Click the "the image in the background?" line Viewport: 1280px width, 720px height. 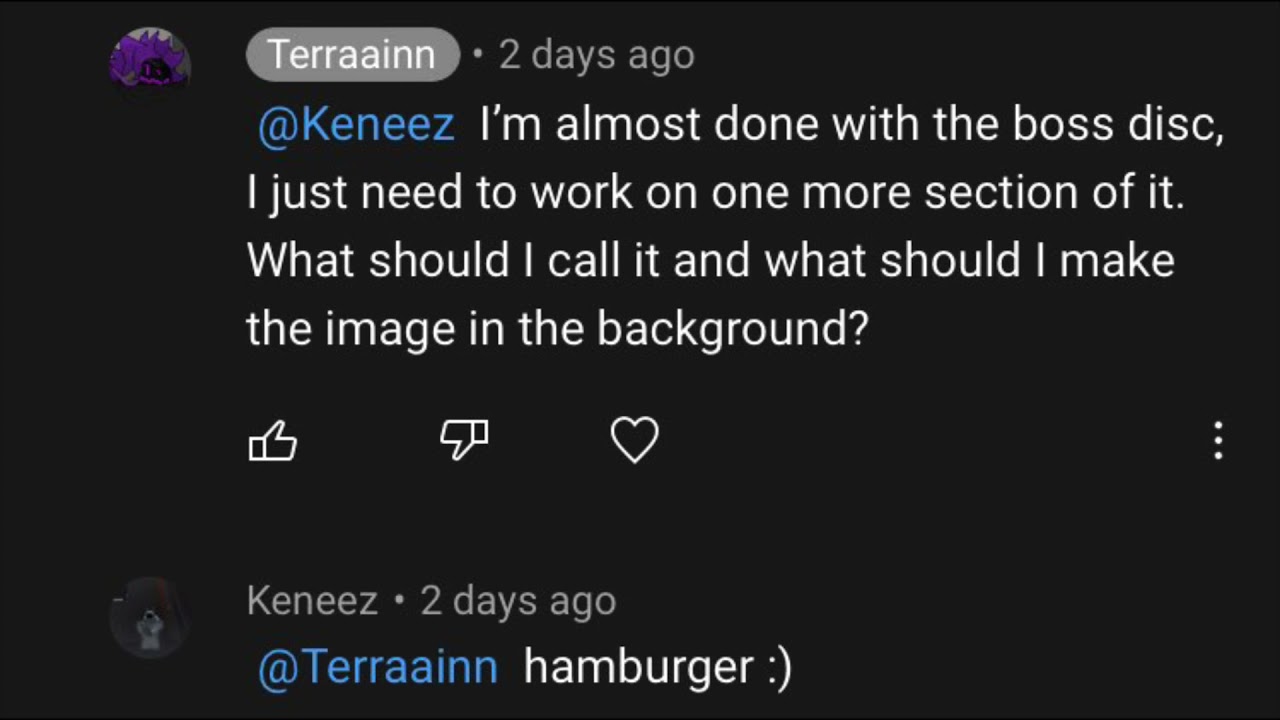coord(556,327)
